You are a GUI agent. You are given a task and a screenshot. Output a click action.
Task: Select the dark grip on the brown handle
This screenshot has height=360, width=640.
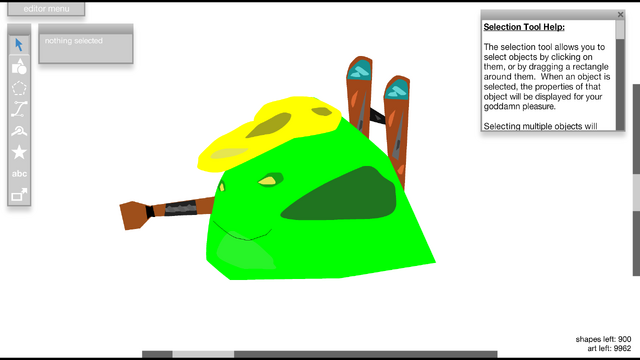click(x=180, y=209)
